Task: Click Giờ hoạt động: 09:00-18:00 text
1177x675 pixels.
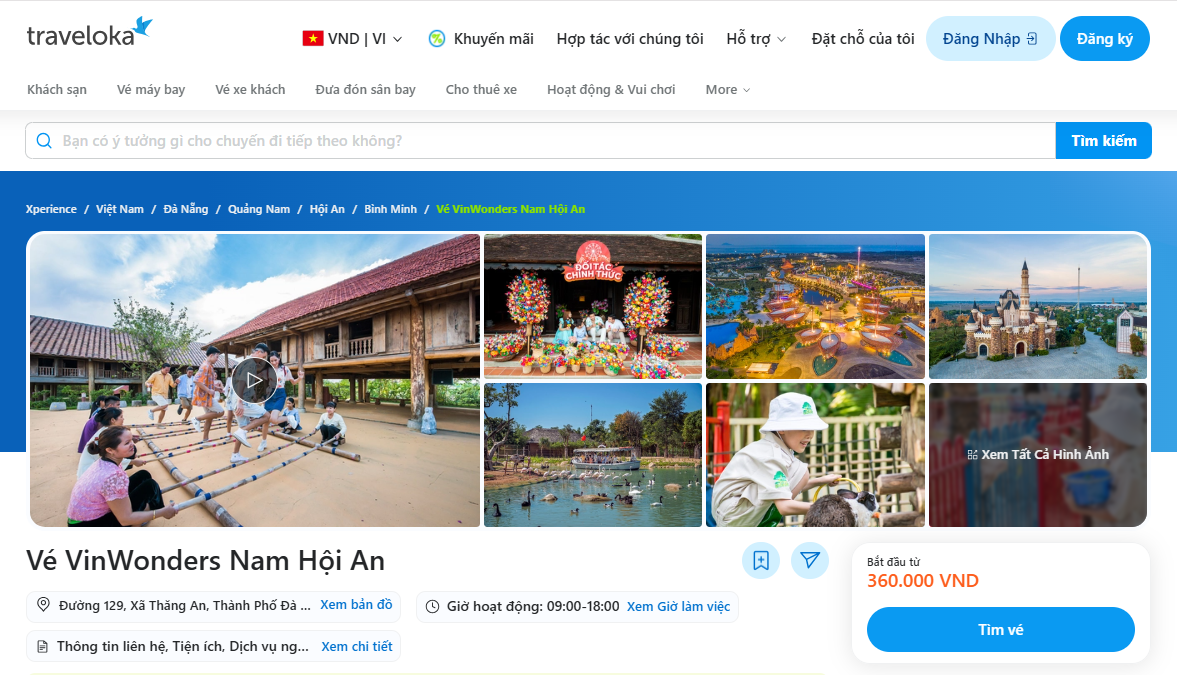Action: click(533, 606)
